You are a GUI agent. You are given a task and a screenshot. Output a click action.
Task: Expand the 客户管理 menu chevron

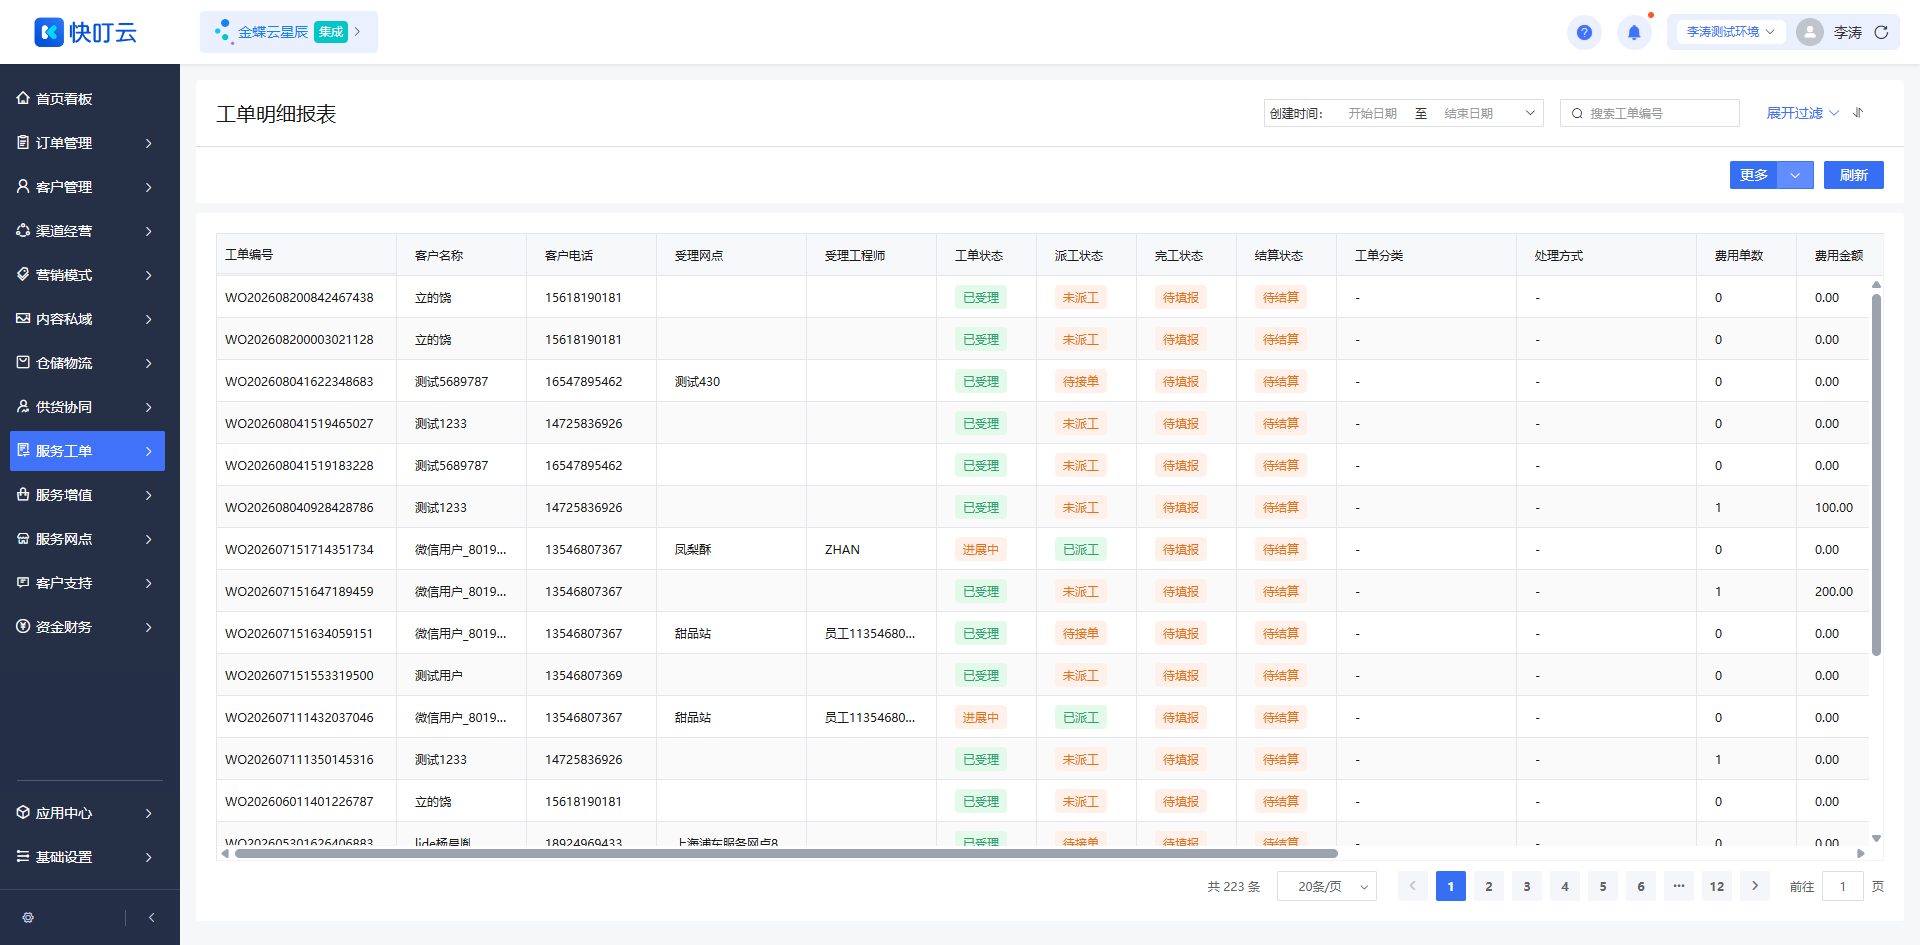point(148,187)
